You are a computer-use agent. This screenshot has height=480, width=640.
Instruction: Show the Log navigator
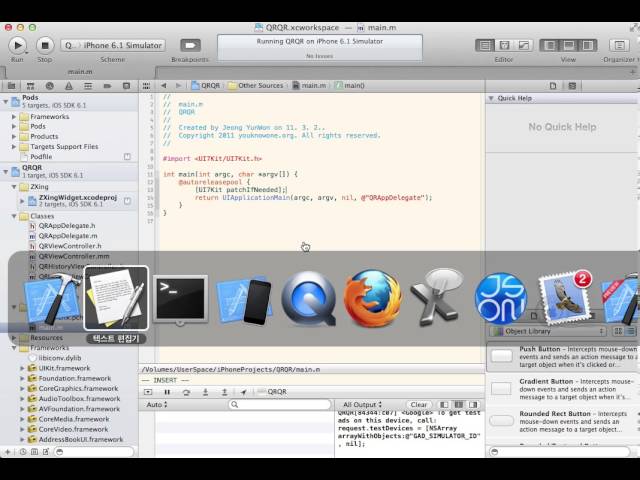point(127,86)
